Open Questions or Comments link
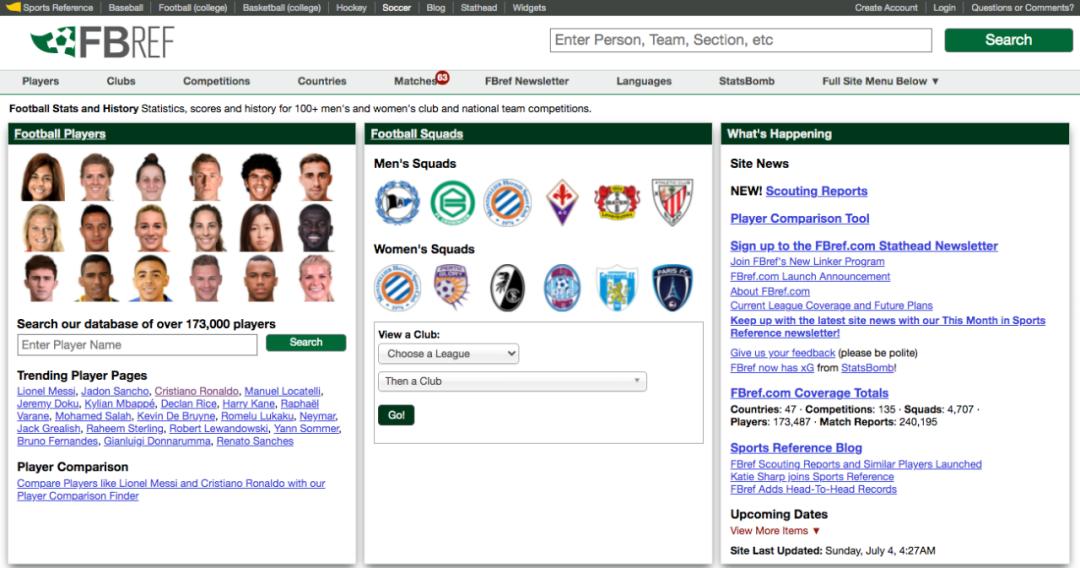 click(x=1022, y=8)
